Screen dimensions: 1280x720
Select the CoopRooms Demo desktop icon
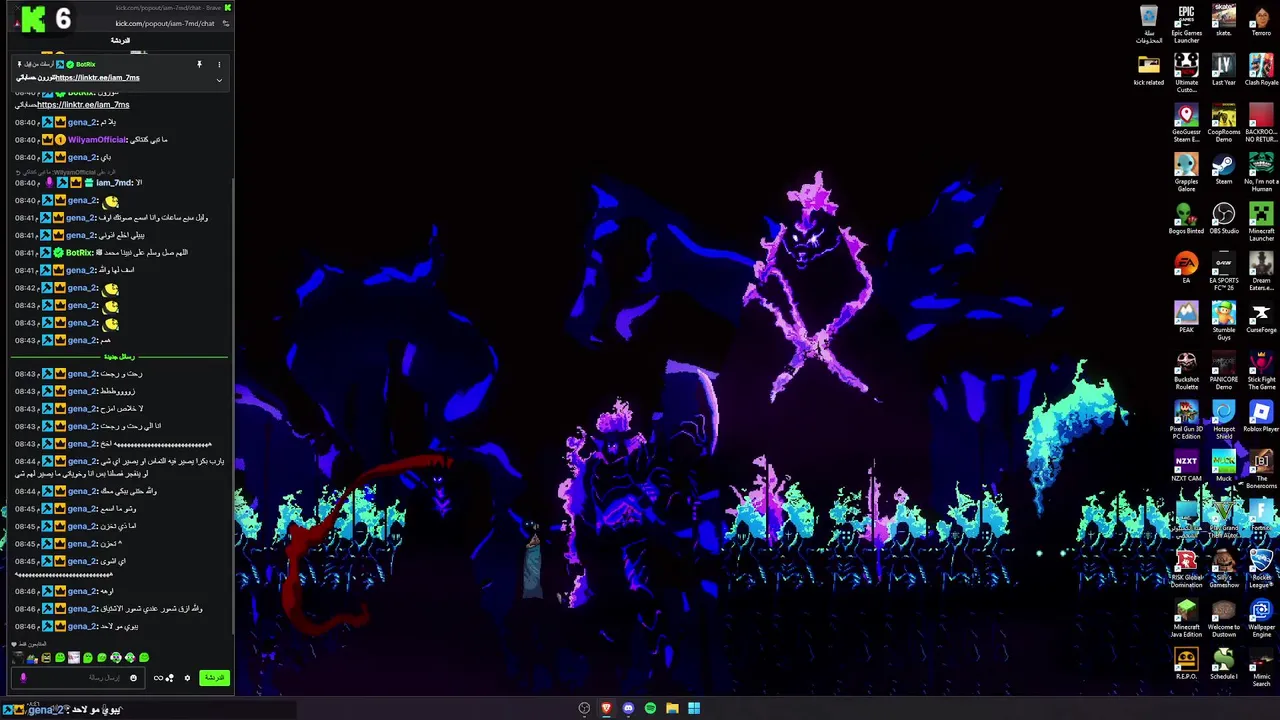coord(1224,124)
